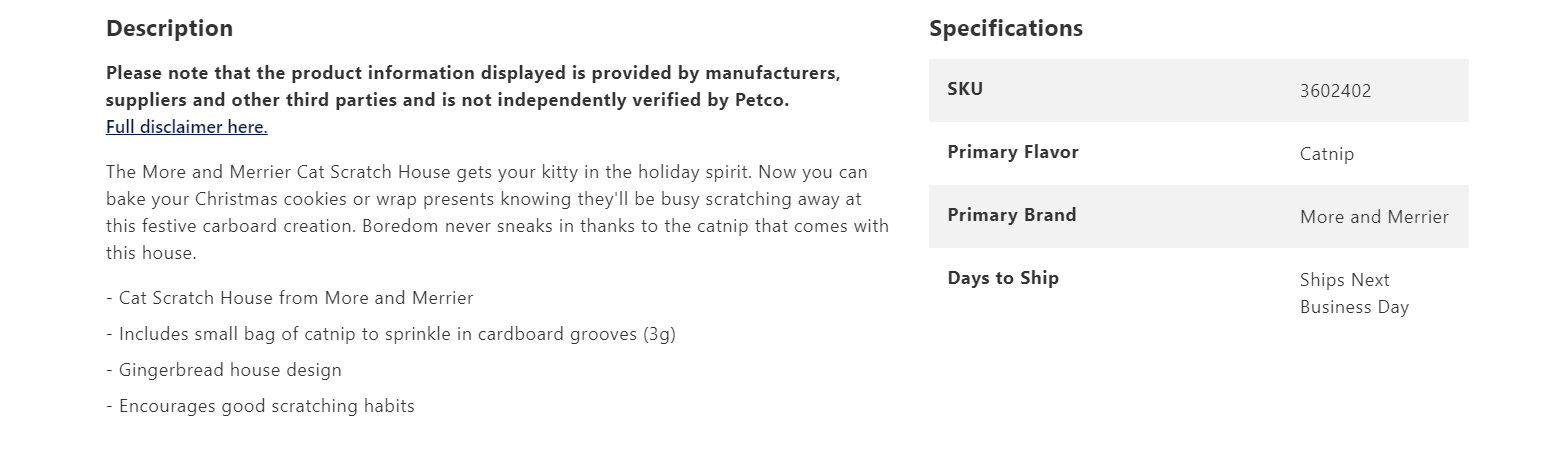This screenshot has width=1557, height=462.
Task: Select the SKU label in specifications
Action: click(x=965, y=89)
